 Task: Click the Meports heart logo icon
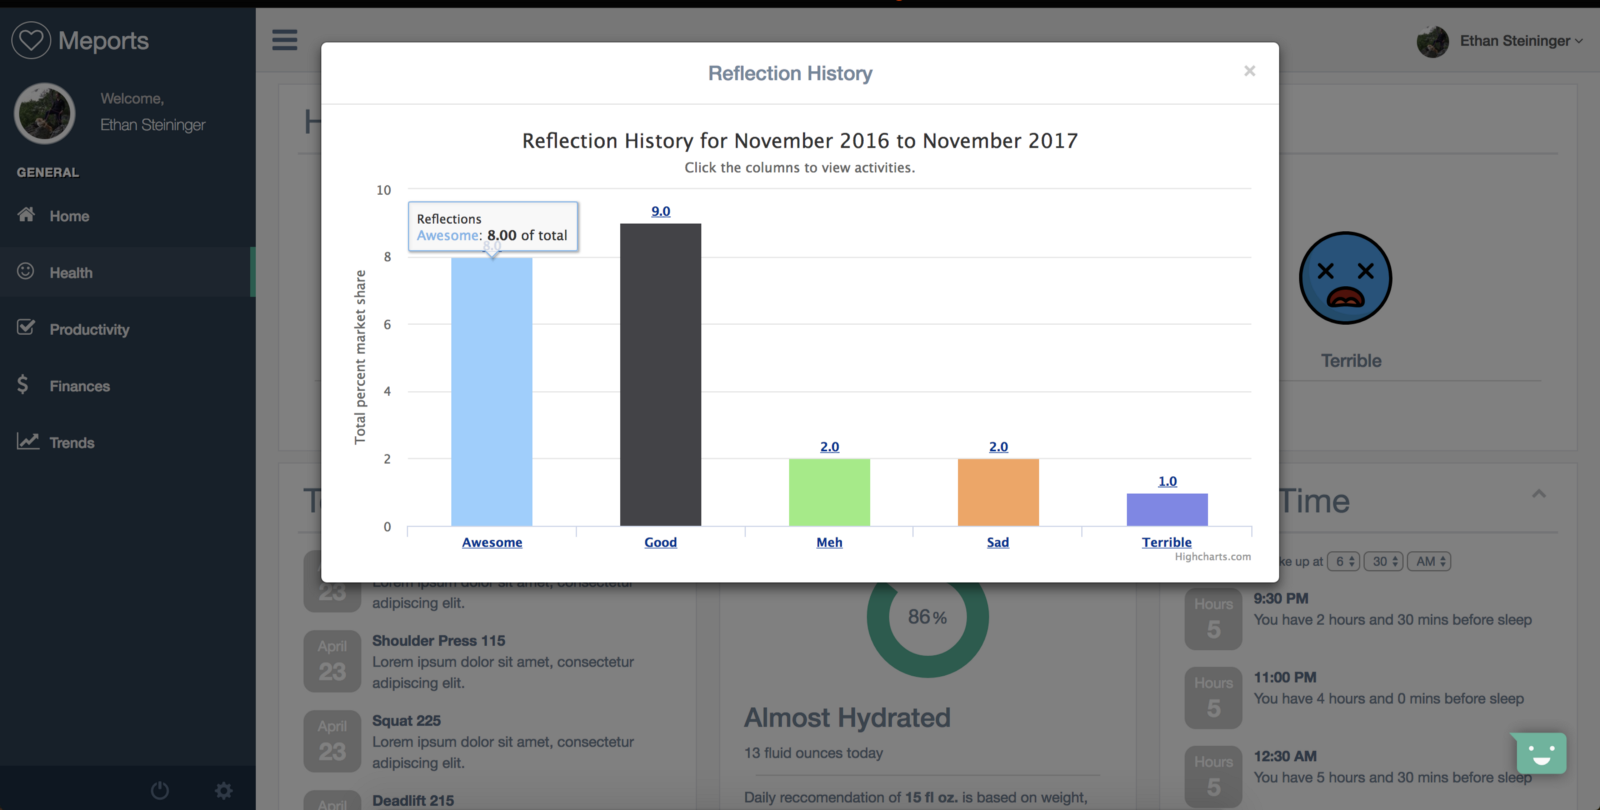coord(31,40)
